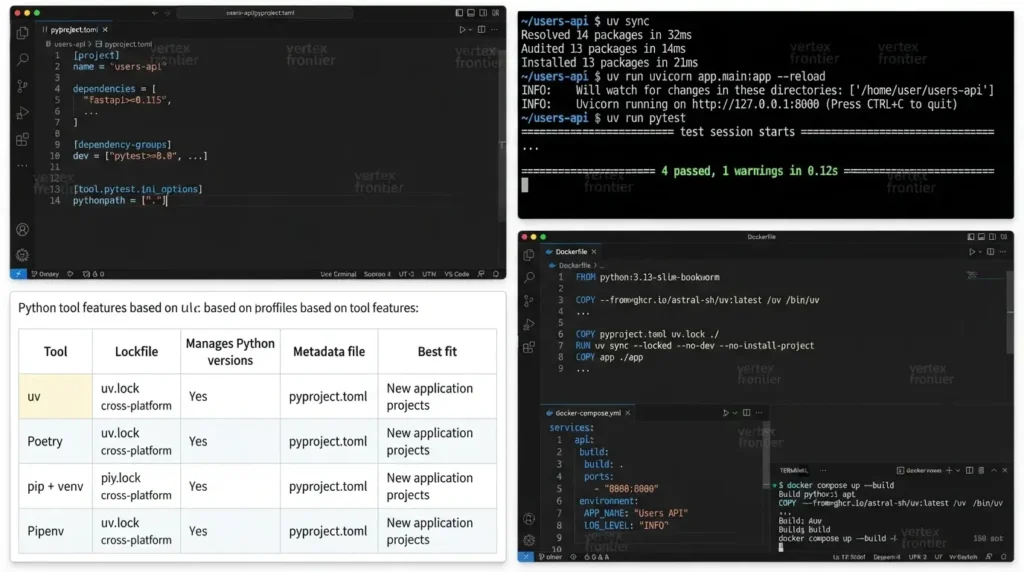The image size is (1024, 572).
Task: Open Search in the Dockerfile window
Action: [x=529, y=278]
